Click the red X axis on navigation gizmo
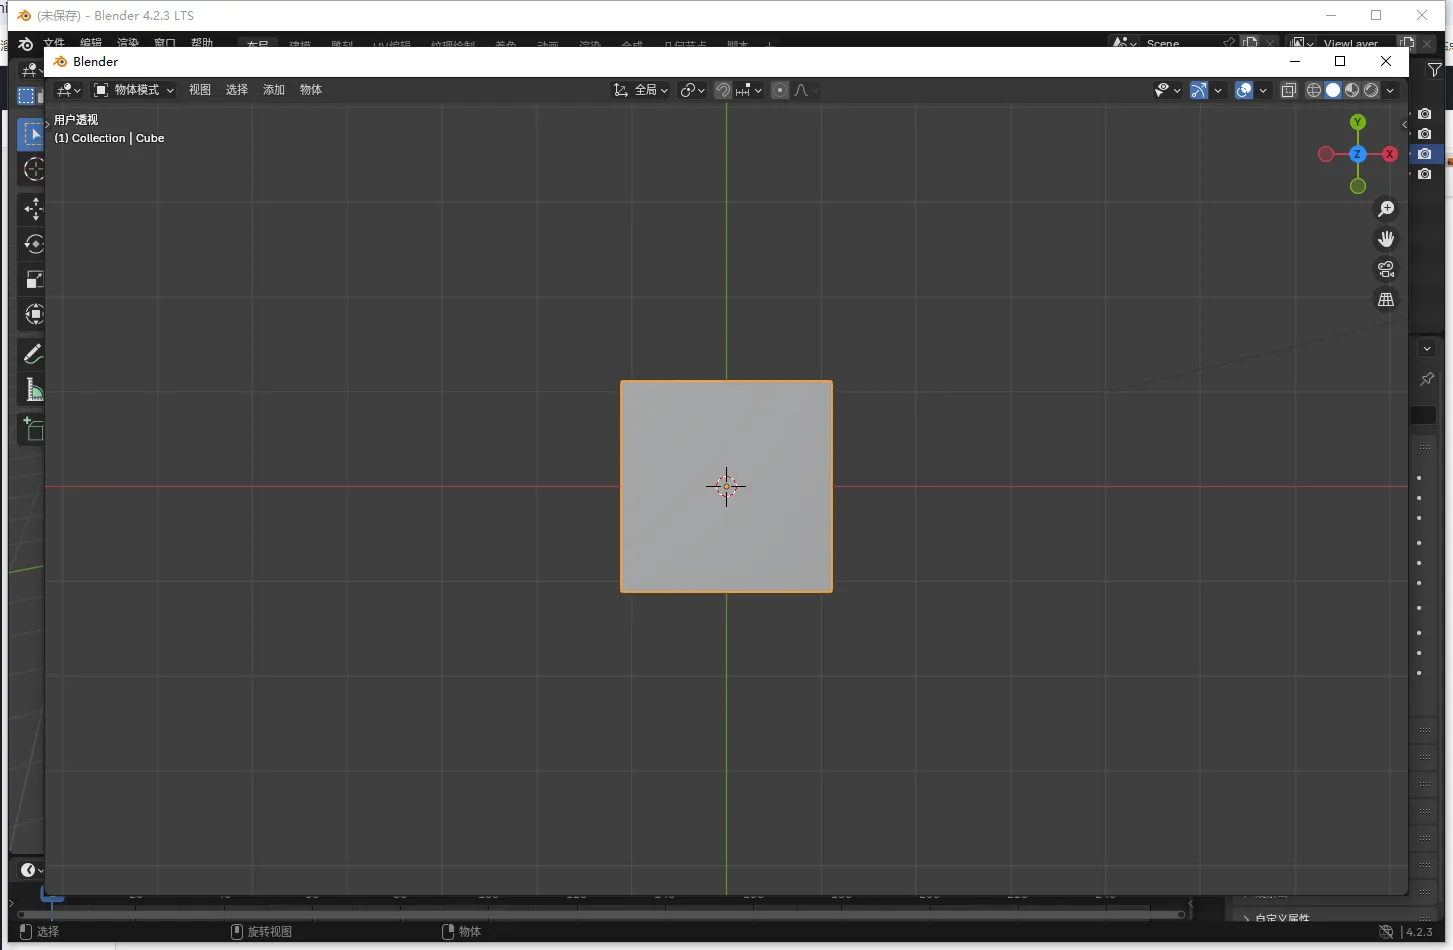Image resolution: width=1453 pixels, height=950 pixels. tap(1389, 154)
